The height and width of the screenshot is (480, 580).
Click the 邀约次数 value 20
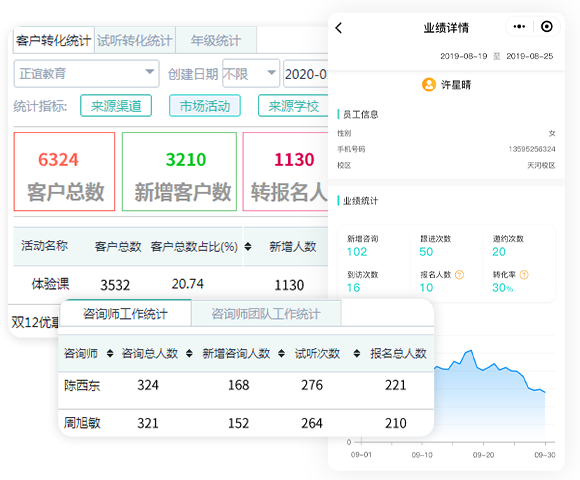(x=499, y=252)
